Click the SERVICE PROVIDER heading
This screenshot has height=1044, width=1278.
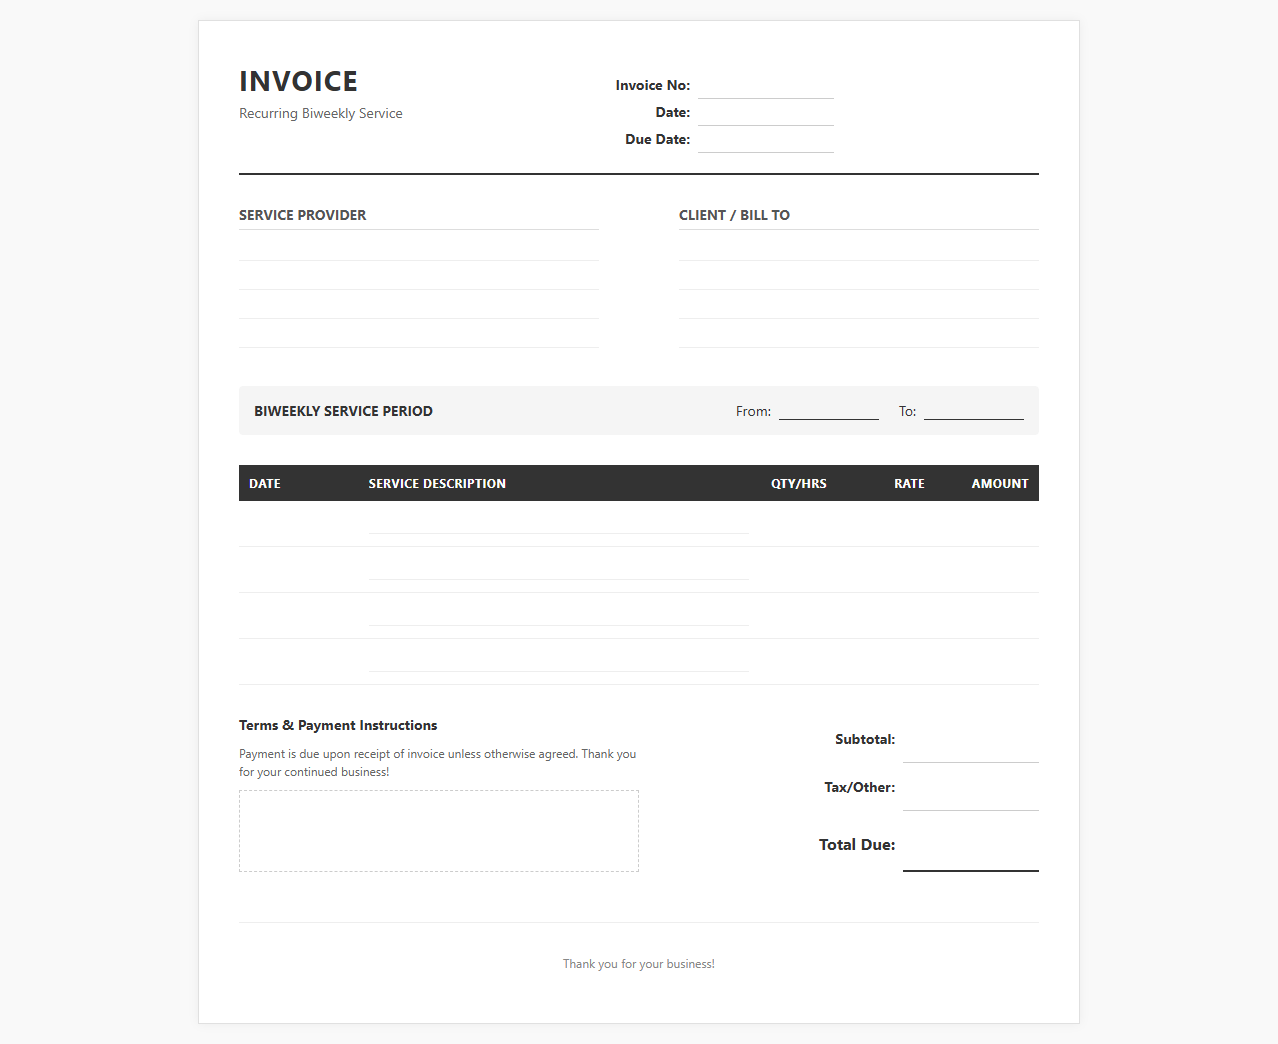pos(303,215)
